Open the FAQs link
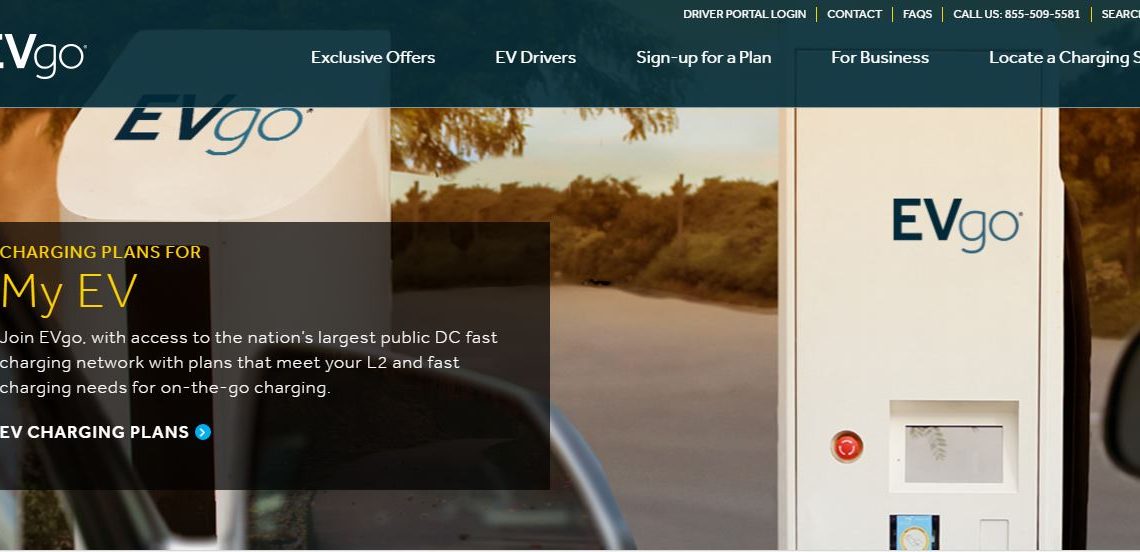 918,14
